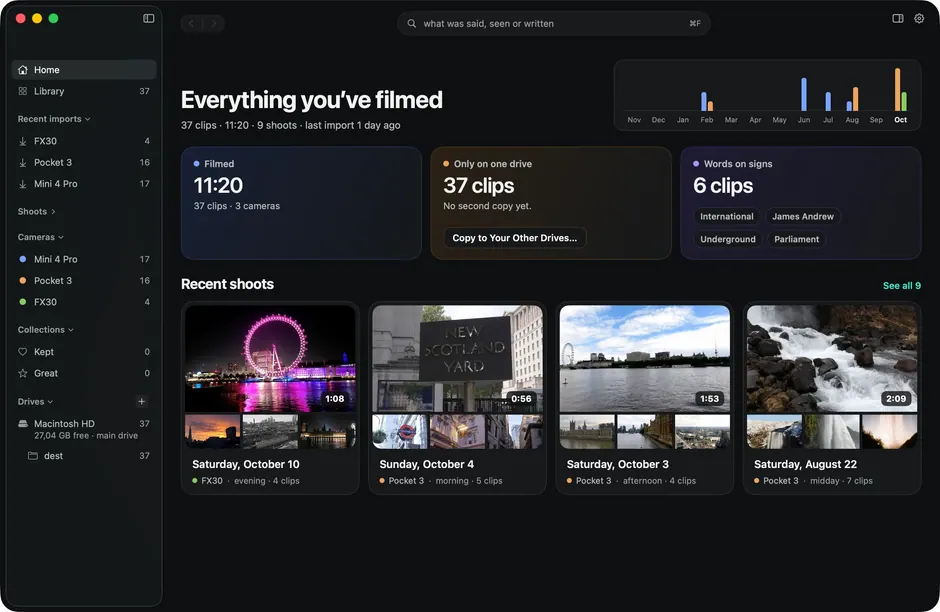Select the Underground sign tag

coord(728,239)
